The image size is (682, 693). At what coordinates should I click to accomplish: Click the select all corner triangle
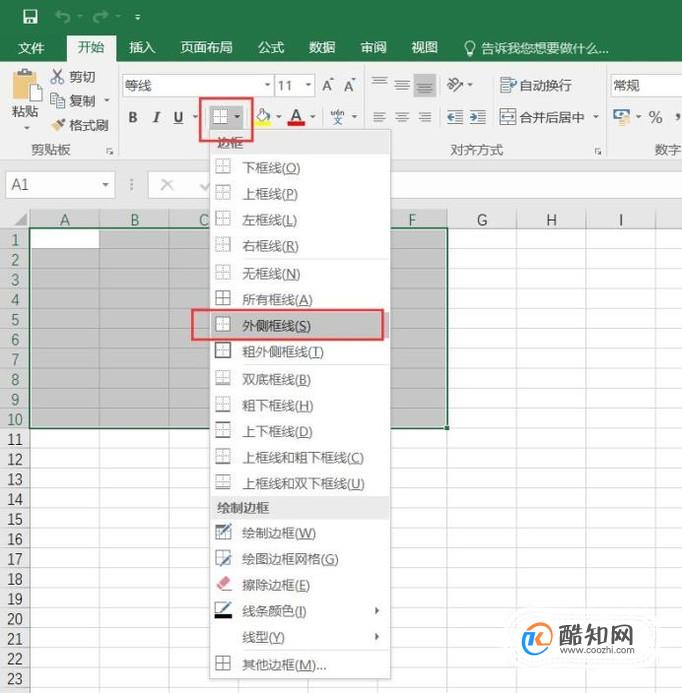tap(20, 219)
